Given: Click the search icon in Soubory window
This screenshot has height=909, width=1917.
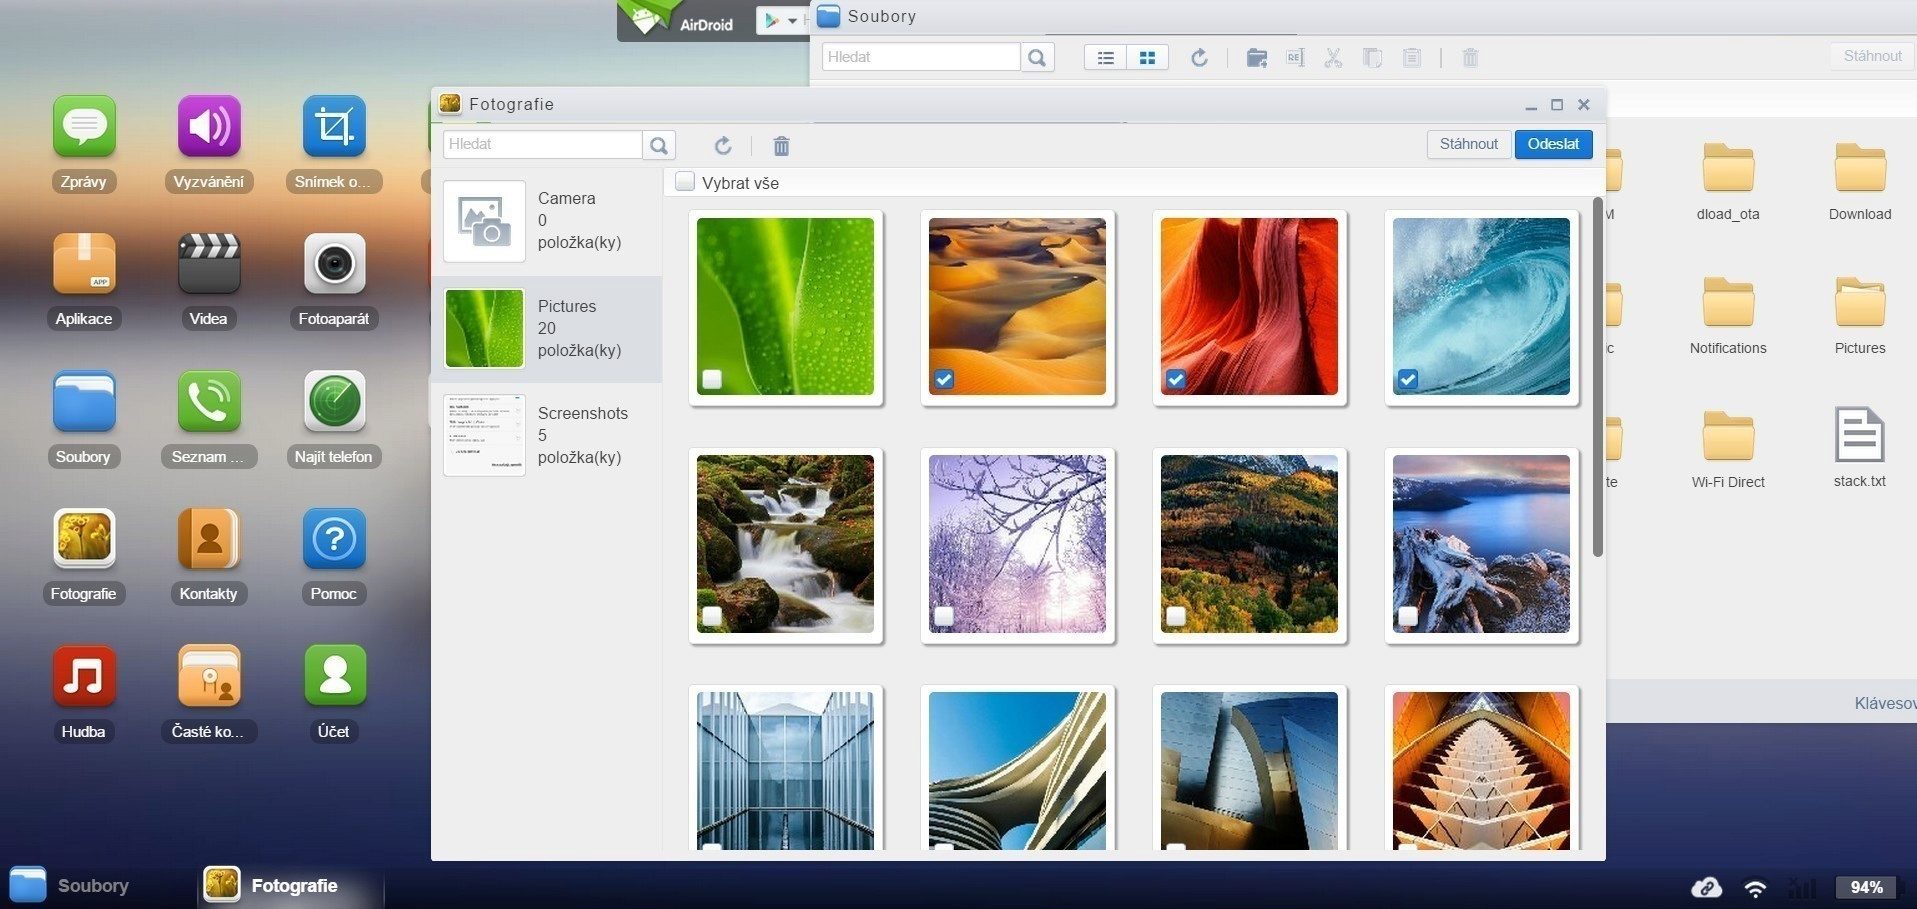Looking at the screenshot, I should point(1037,58).
